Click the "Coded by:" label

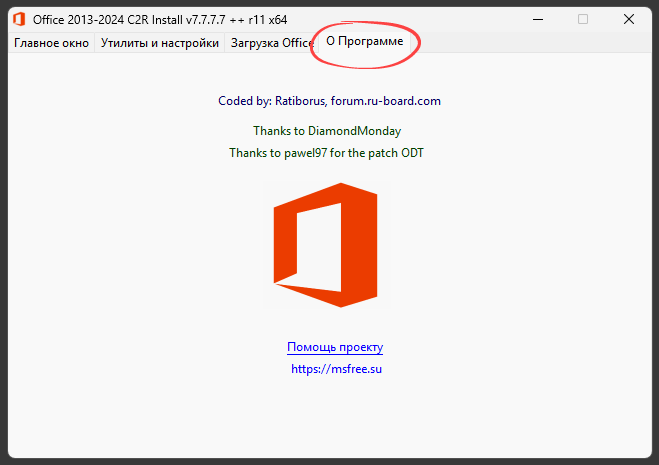(244, 101)
